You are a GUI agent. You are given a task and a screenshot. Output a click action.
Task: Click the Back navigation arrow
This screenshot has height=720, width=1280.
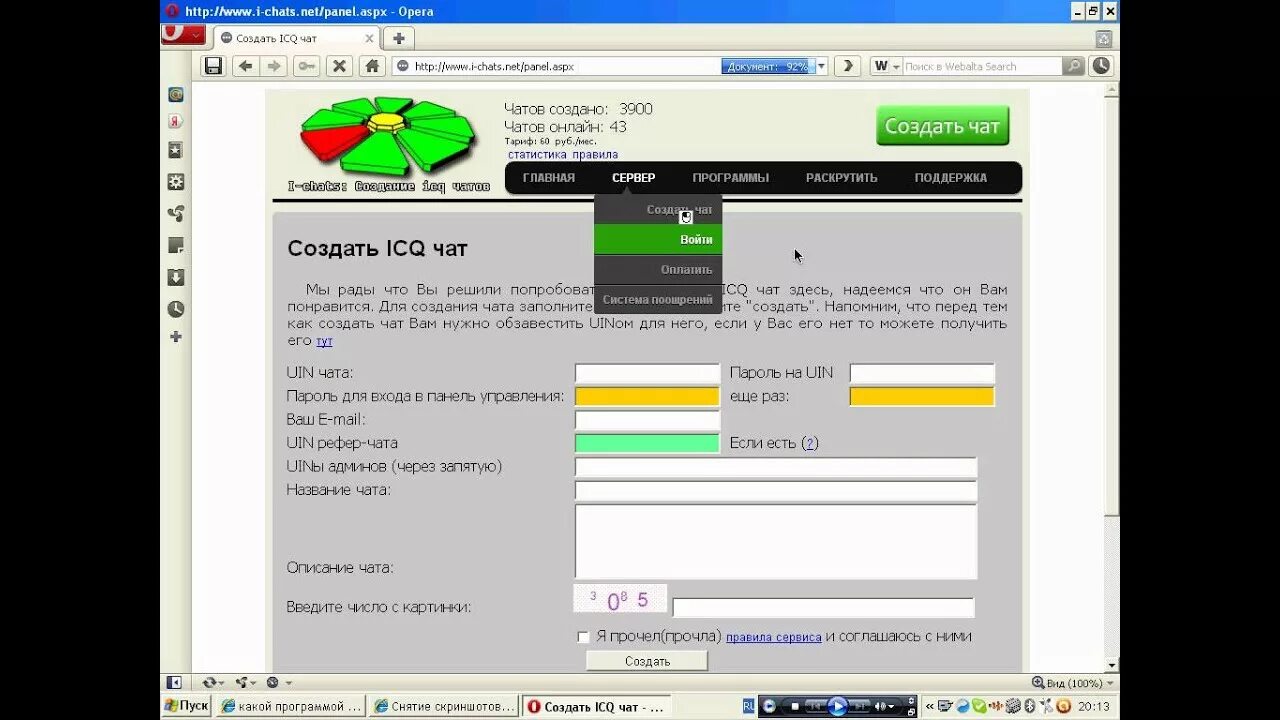(x=246, y=66)
